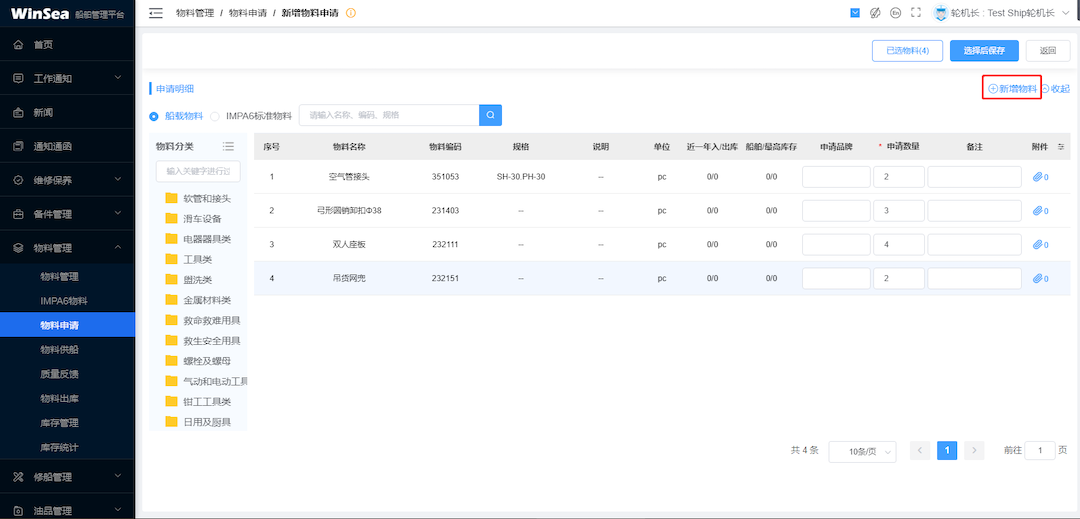
Task: Expand the 油品管理 menu chevron
Action: tap(118, 511)
